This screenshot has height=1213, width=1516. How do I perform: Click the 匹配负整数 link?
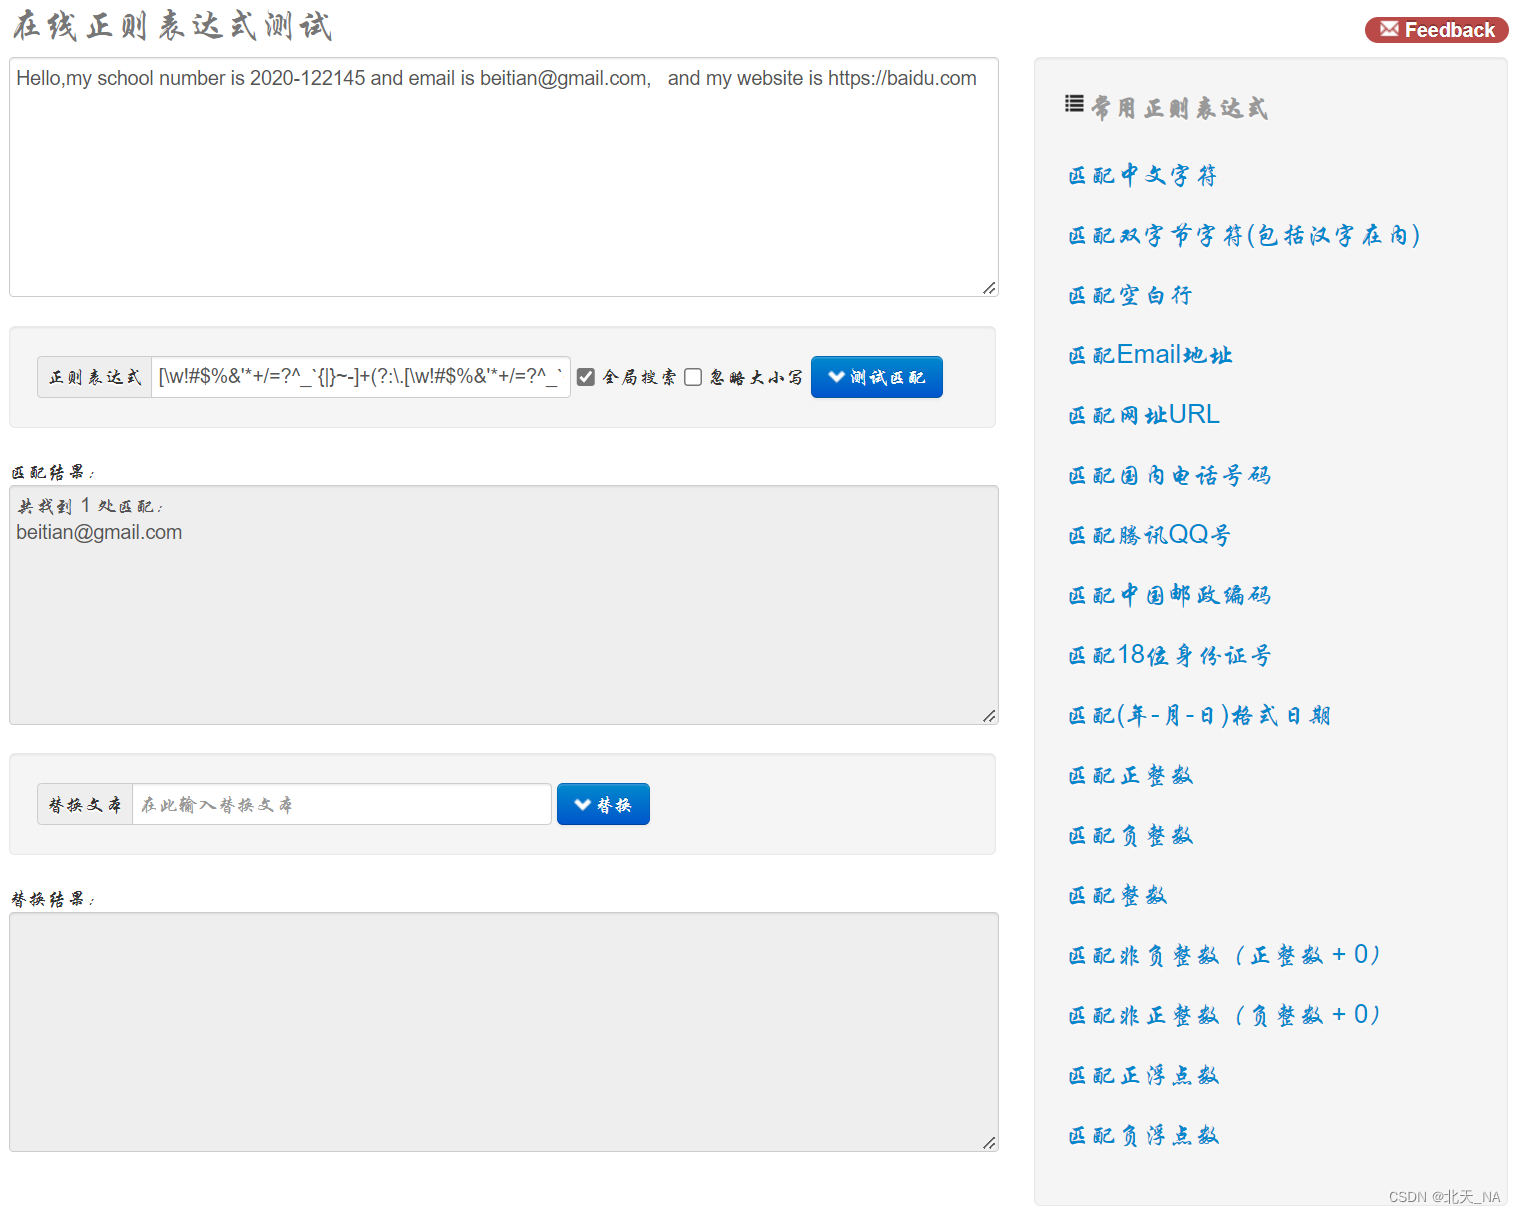click(x=1131, y=835)
